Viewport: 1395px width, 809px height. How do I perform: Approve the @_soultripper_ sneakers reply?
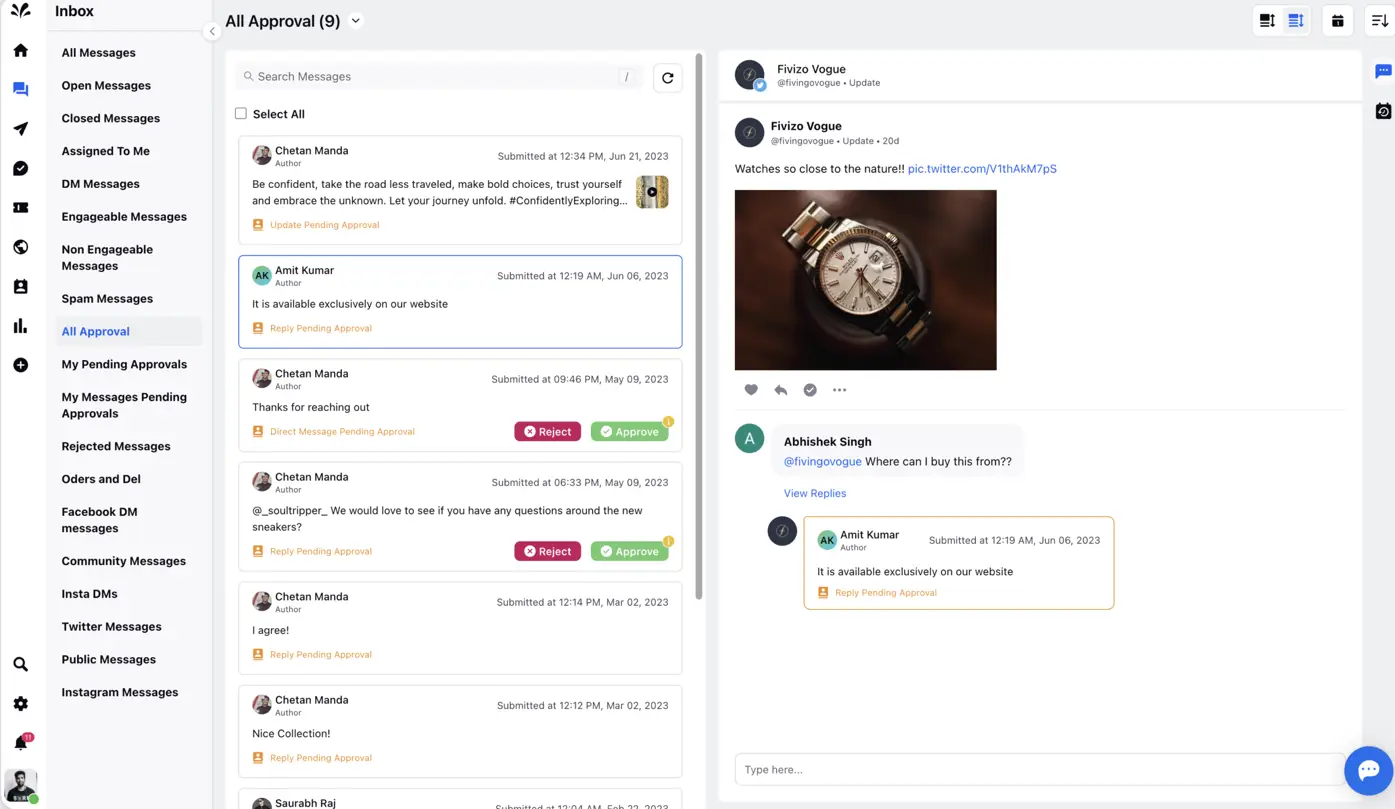(629, 552)
